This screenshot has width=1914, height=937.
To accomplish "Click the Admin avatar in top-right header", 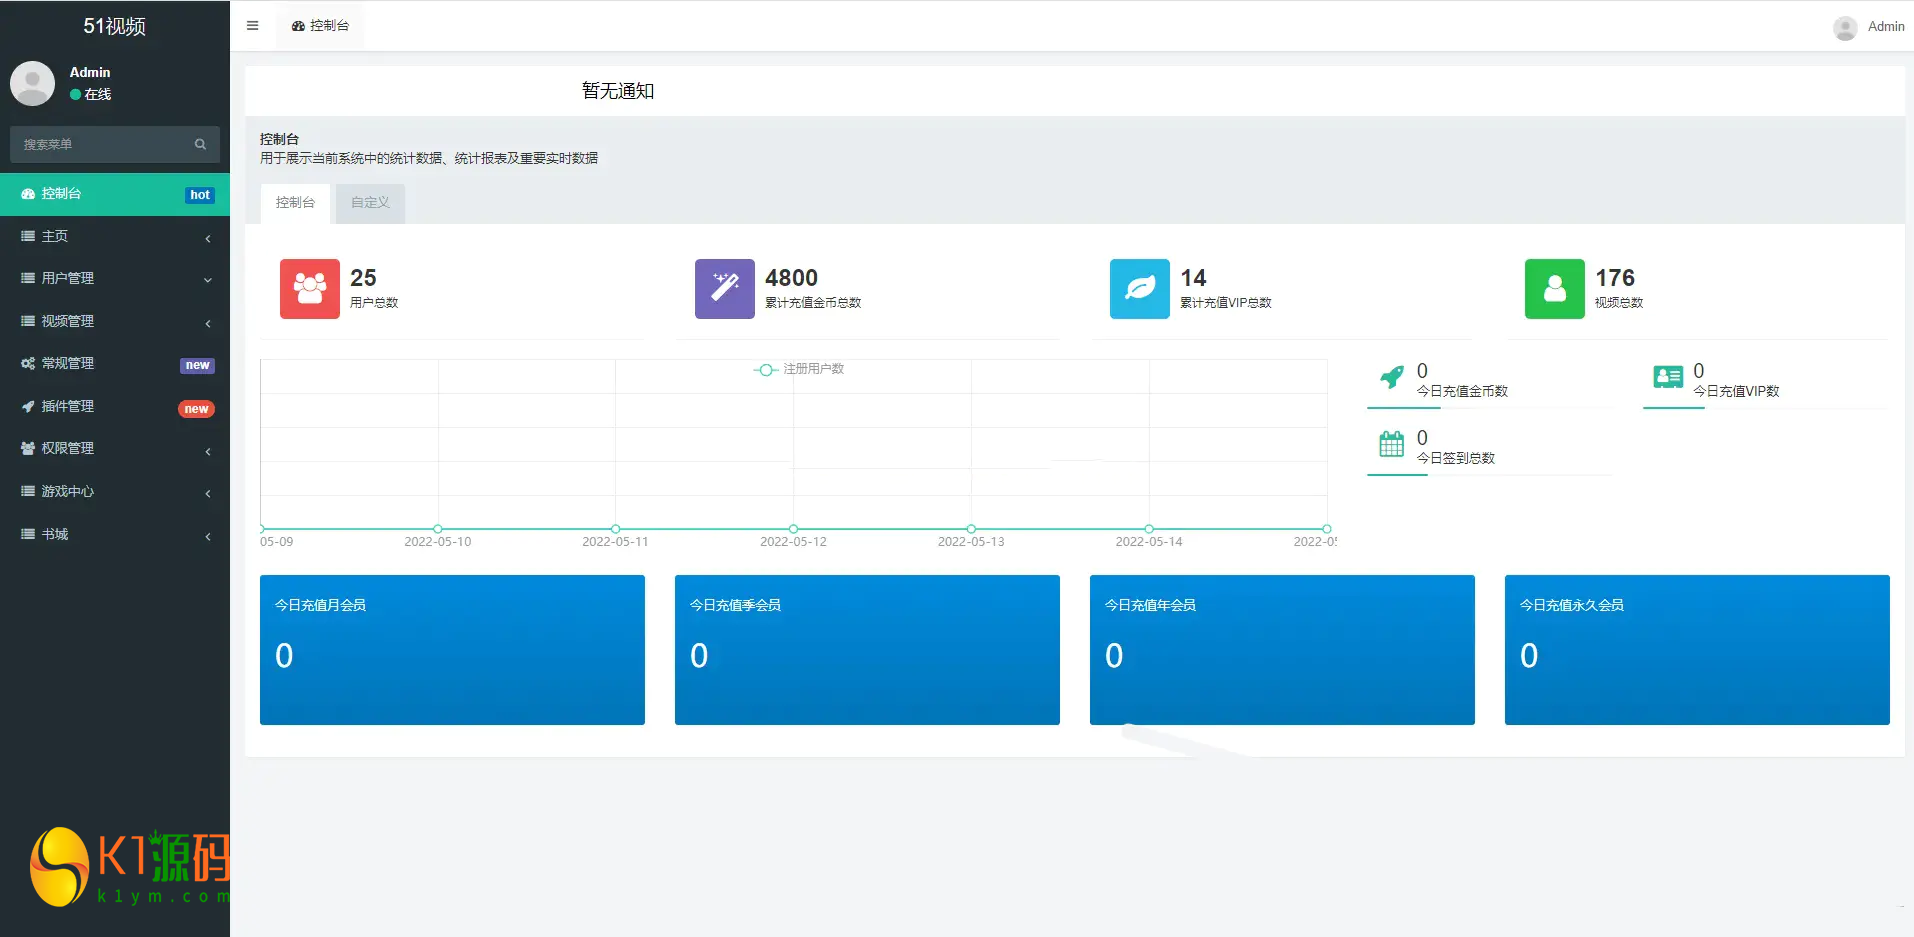I will click(x=1845, y=27).
